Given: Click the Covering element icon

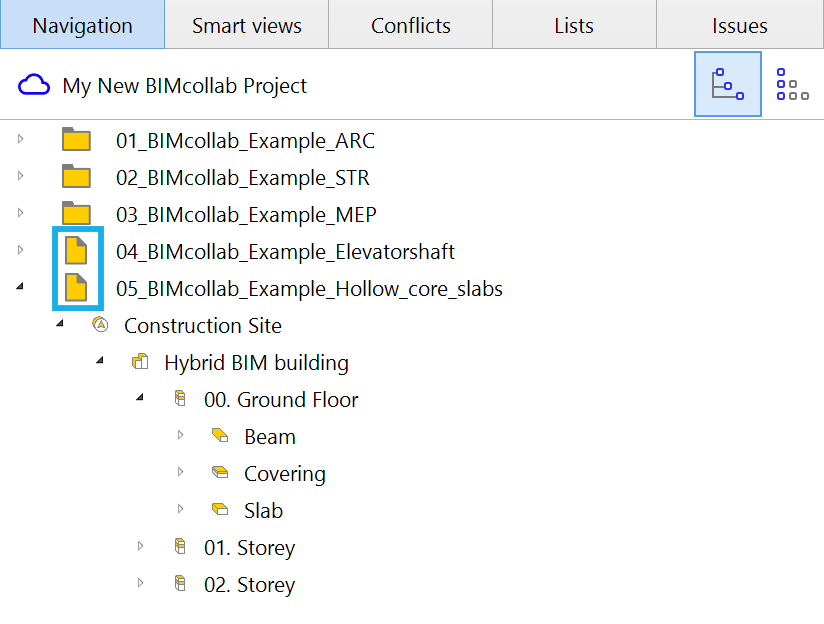Looking at the screenshot, I should coord(220,472).
